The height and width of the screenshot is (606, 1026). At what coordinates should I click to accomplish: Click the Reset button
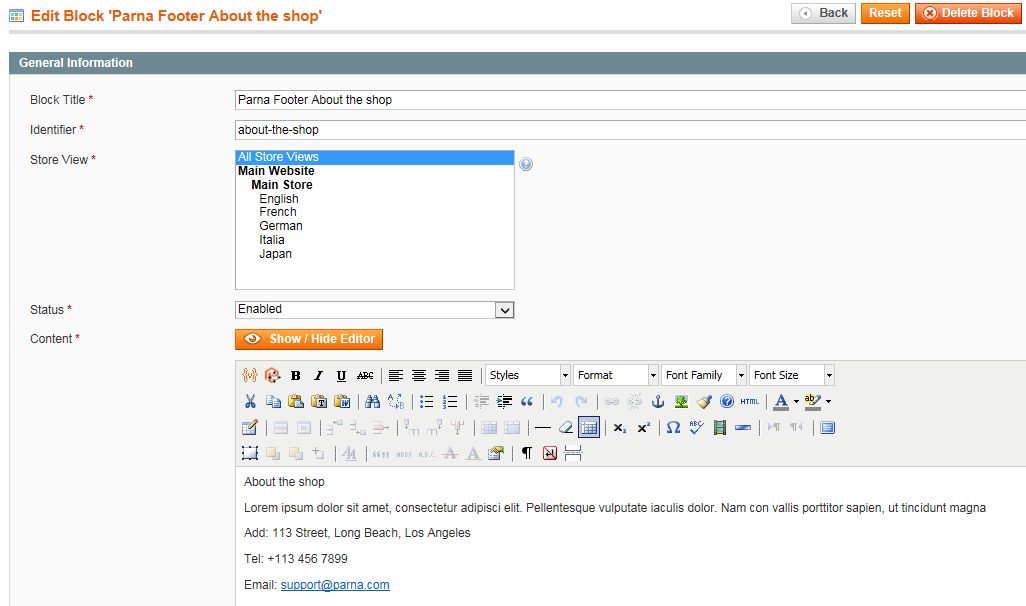coord(885,13)
